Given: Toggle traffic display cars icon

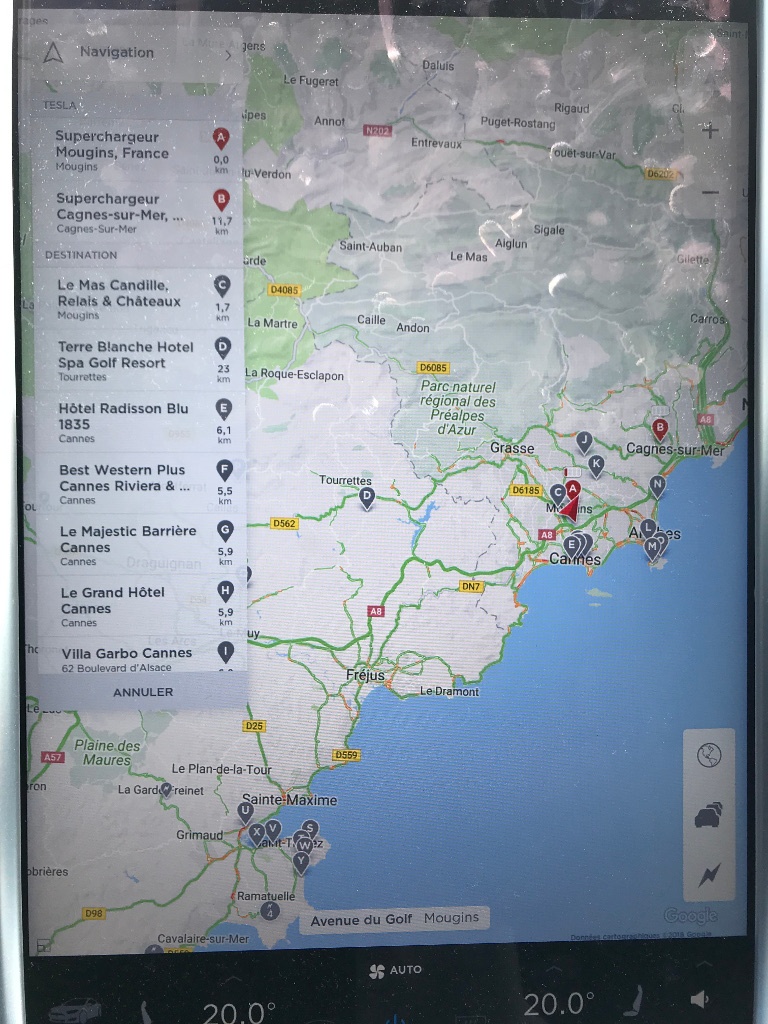Looking at the screenshot, I should tap(709, 814).
